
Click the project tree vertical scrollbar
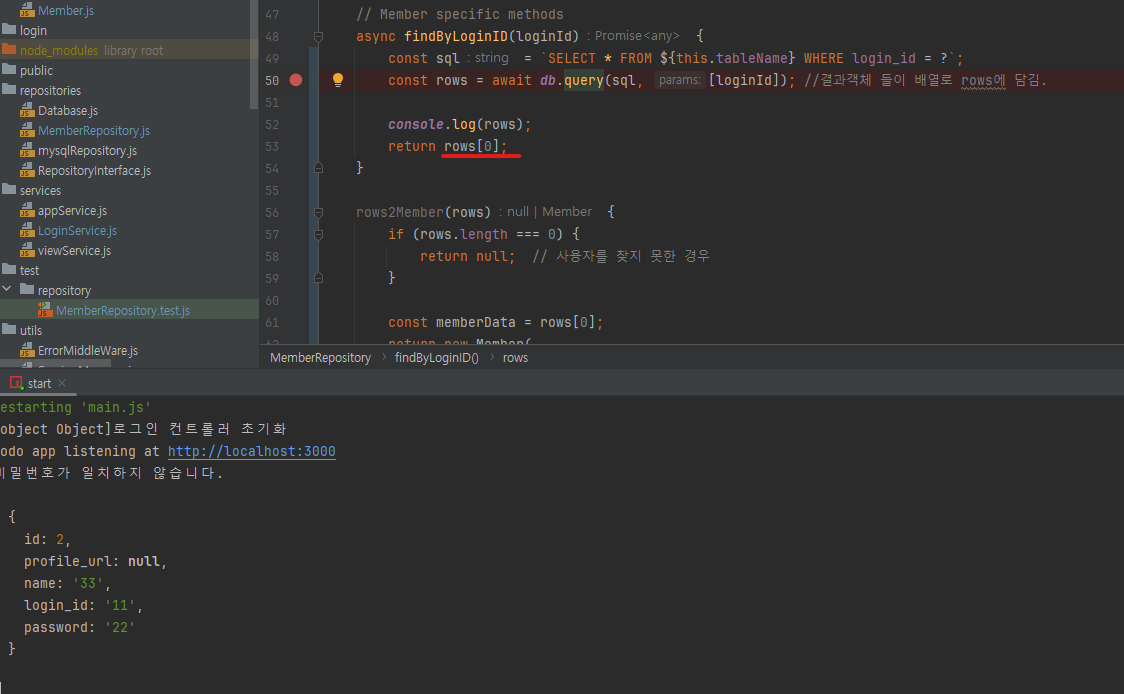(254, 55)
